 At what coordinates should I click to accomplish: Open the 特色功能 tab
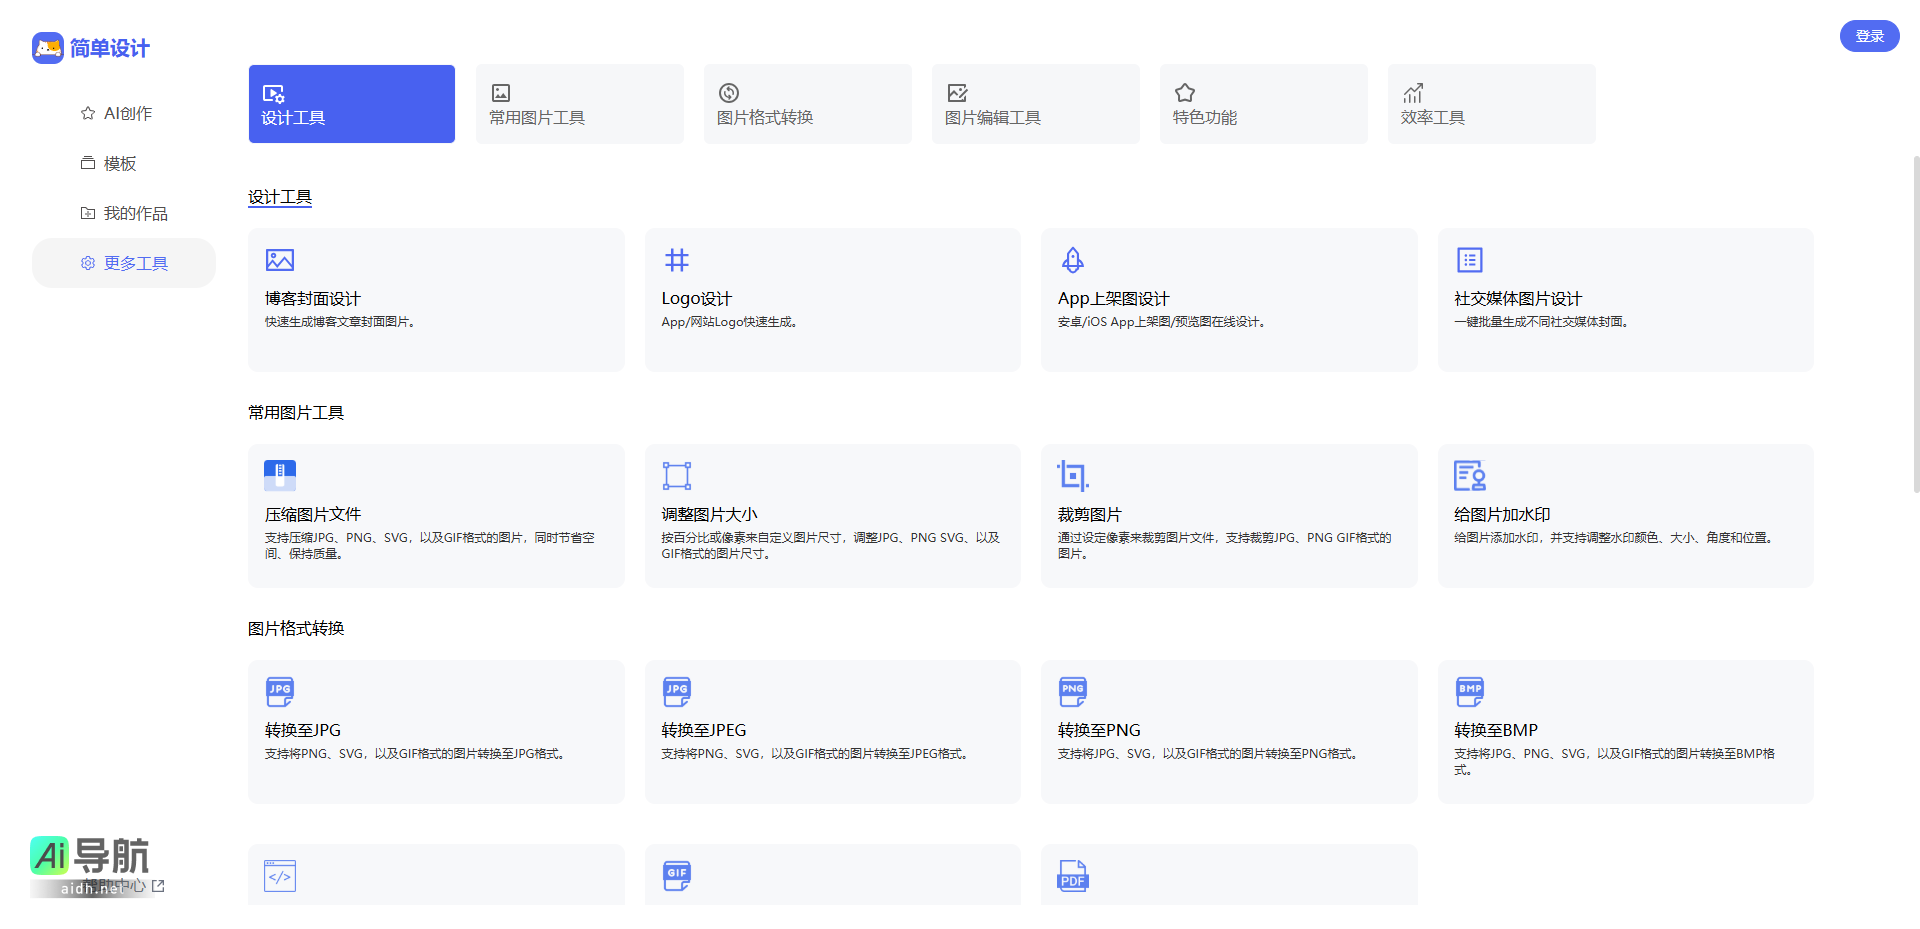tap(1263, 104)
